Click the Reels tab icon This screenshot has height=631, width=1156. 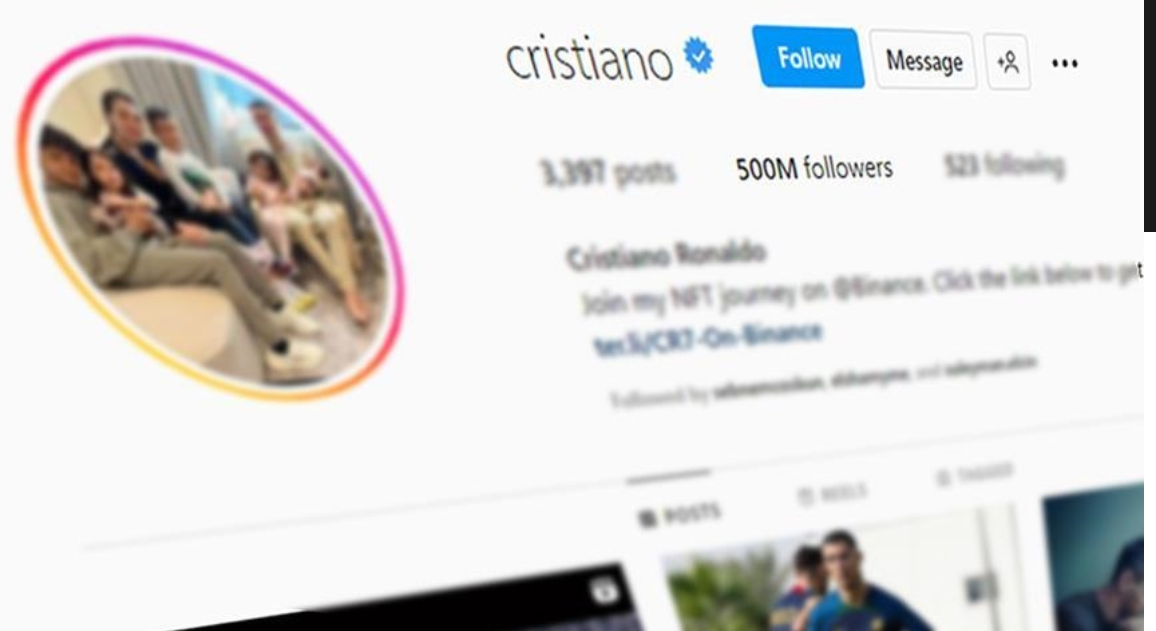click(805, 497)
